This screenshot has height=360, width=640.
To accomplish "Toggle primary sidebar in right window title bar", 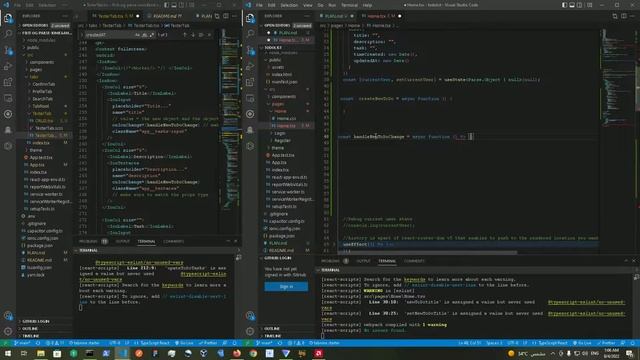I will click(x=564, y=5).
